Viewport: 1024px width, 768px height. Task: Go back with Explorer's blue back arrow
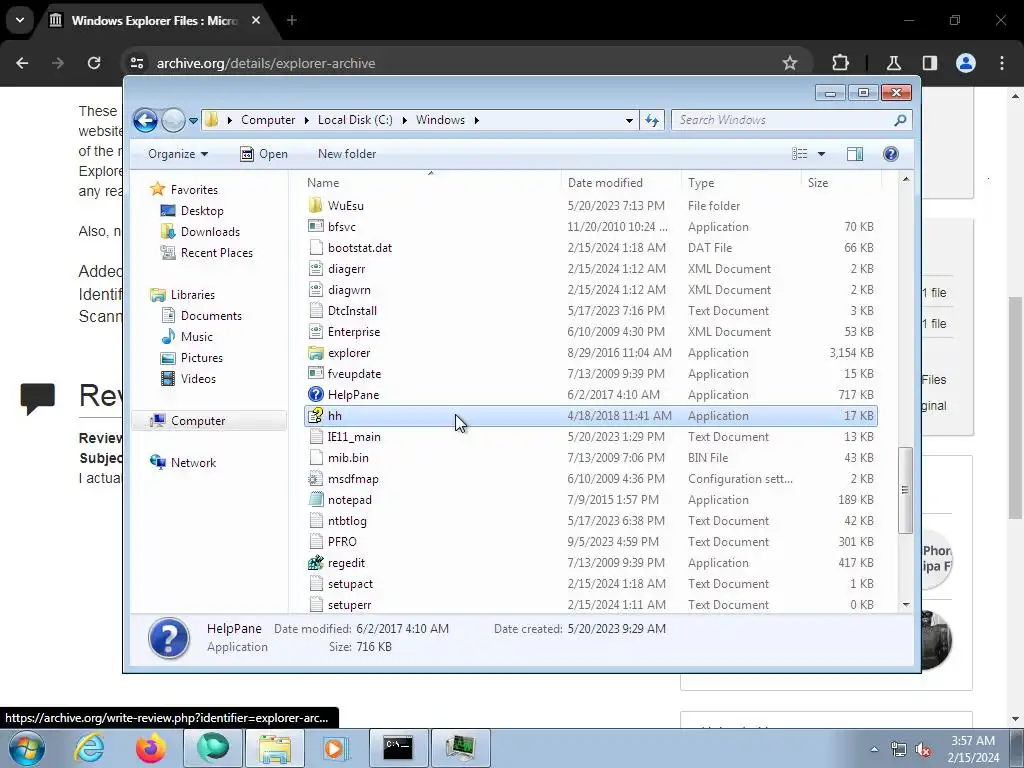pos(145,120)
